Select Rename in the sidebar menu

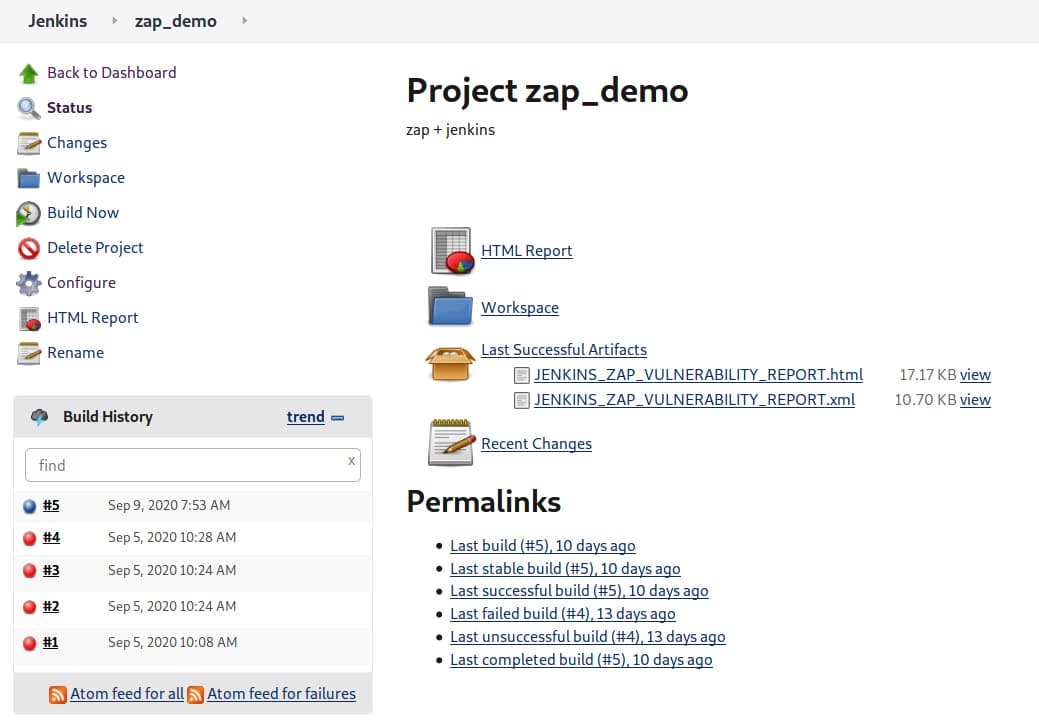pyautogui.click(x=75, y=353)
